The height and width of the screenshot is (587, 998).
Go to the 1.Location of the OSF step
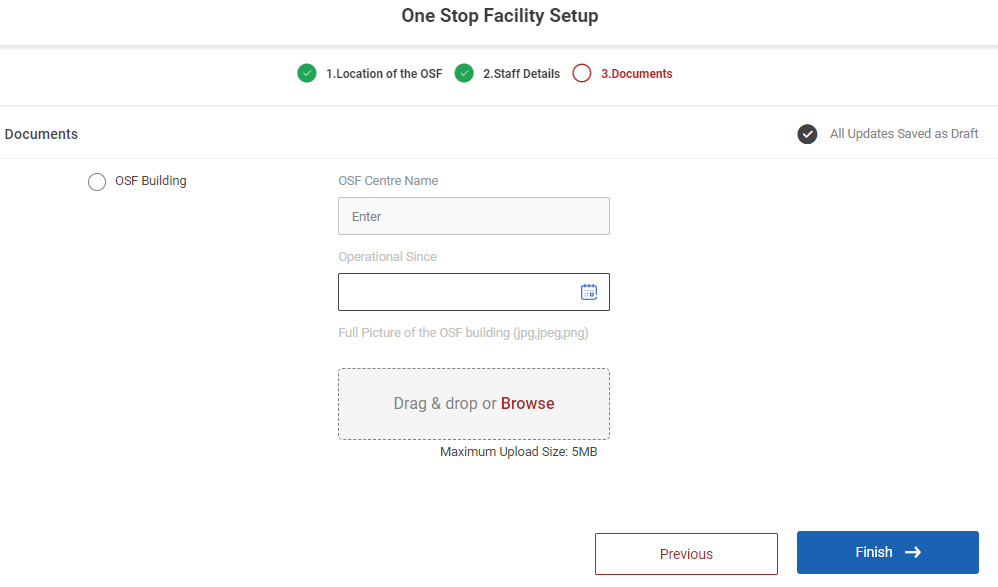384,74
